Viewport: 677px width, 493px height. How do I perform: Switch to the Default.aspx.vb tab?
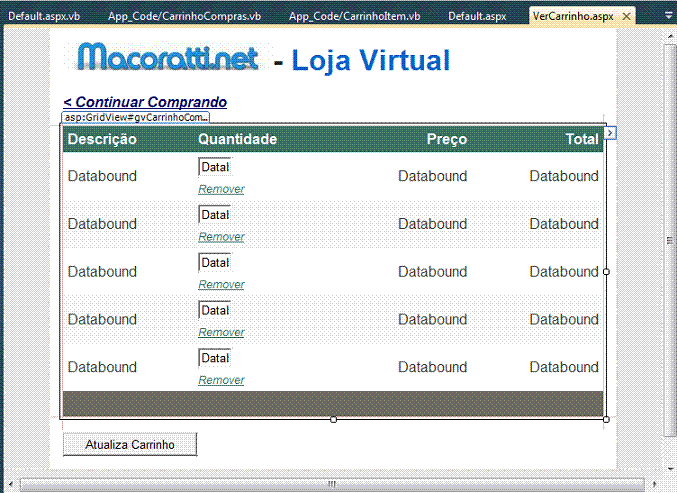(44, 17)
